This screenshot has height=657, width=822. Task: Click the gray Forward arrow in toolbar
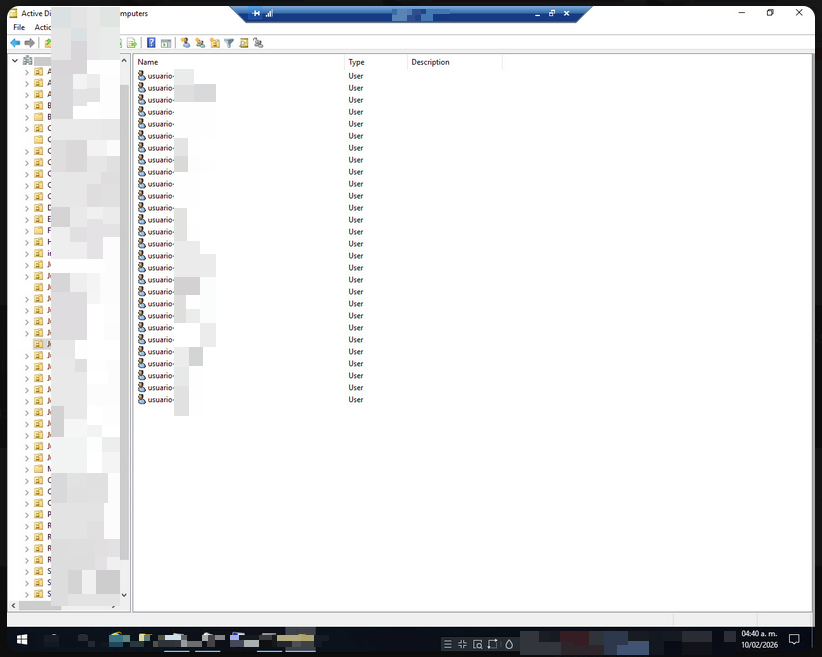30,43
